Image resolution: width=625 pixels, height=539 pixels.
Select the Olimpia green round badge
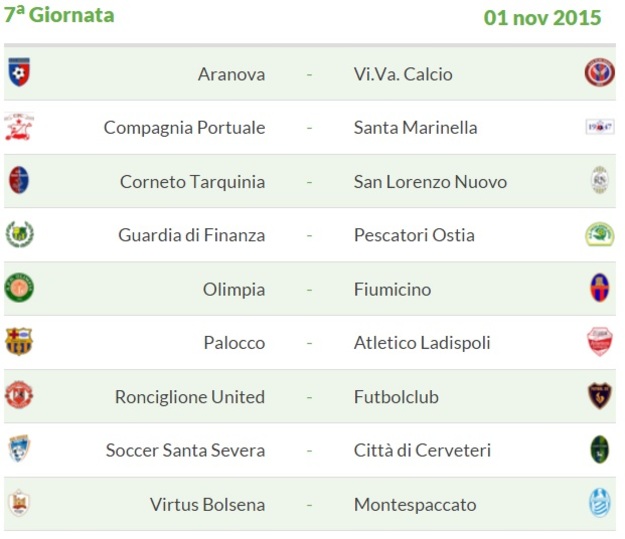coord(19,287)
